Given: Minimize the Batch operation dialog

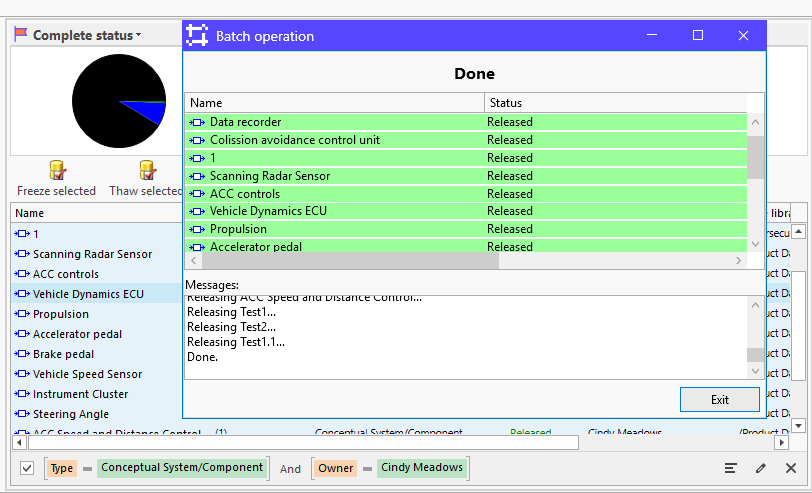Looking at the screenshot, I should point(652,35).
